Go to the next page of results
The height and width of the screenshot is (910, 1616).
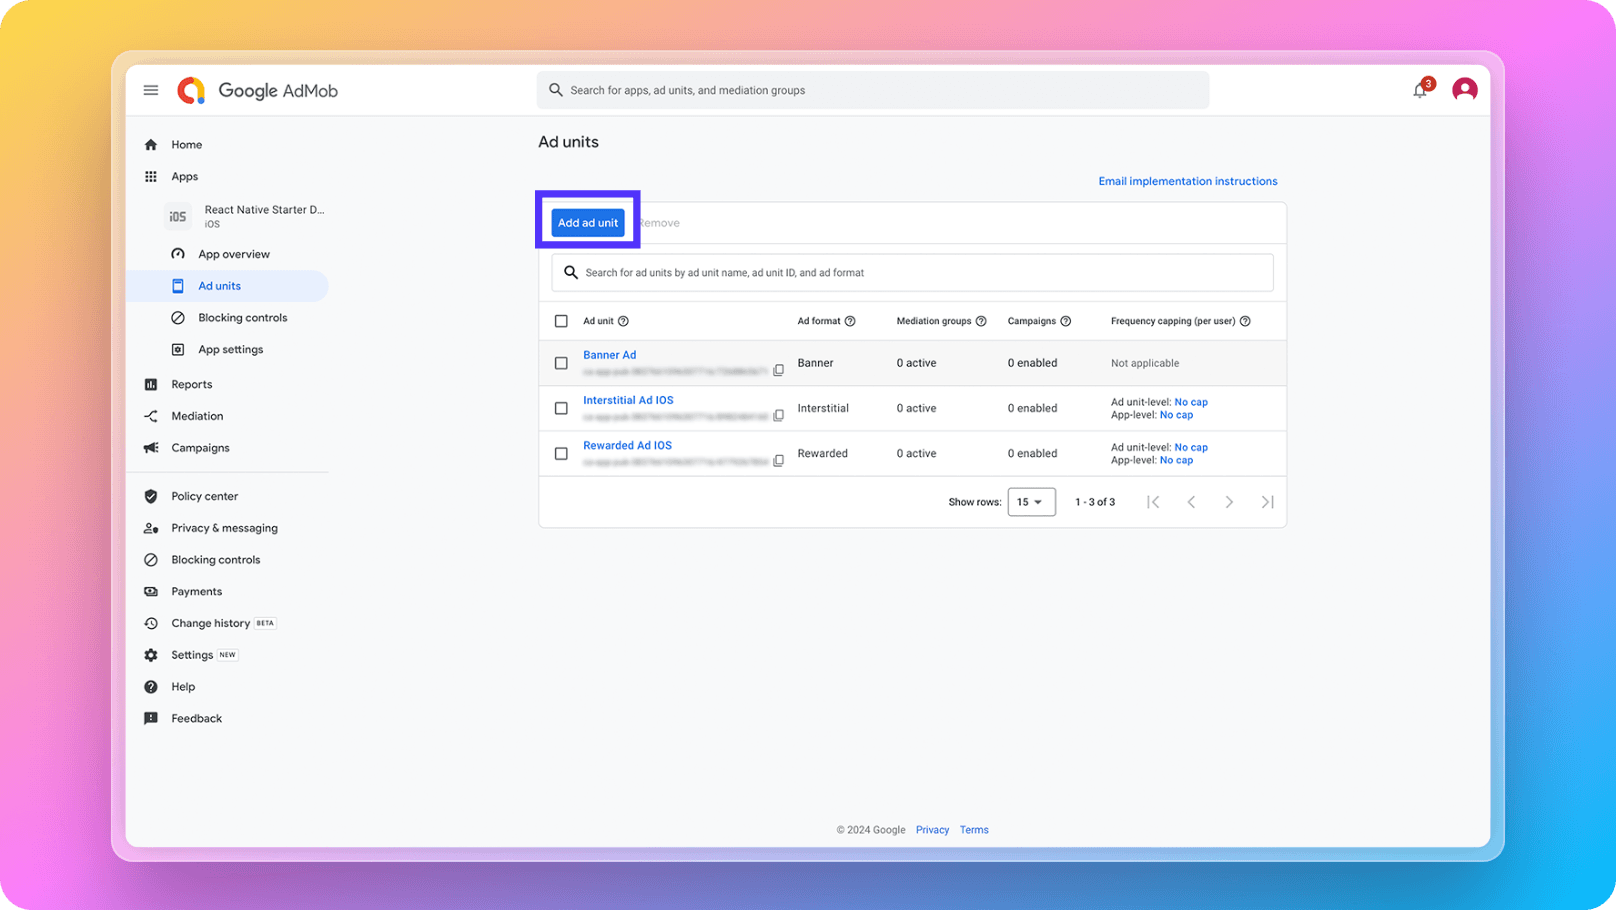pos(1229,502)
